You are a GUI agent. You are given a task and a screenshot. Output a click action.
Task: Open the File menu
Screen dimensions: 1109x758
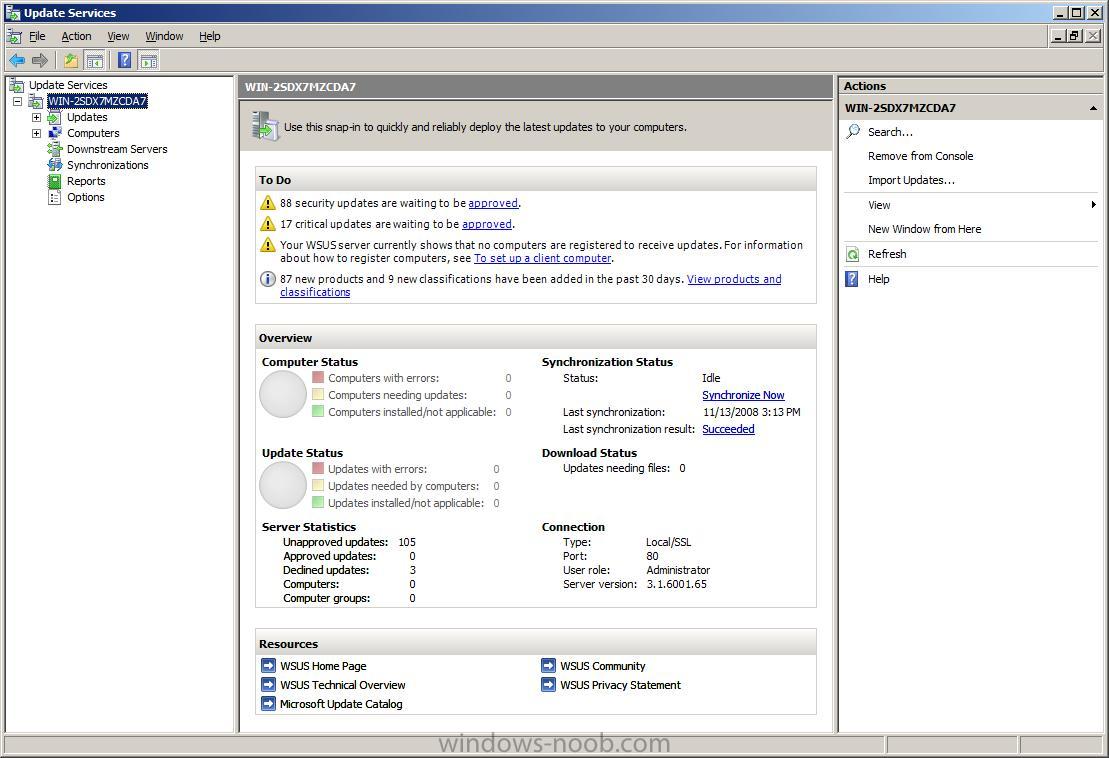(x=37, y=36)
